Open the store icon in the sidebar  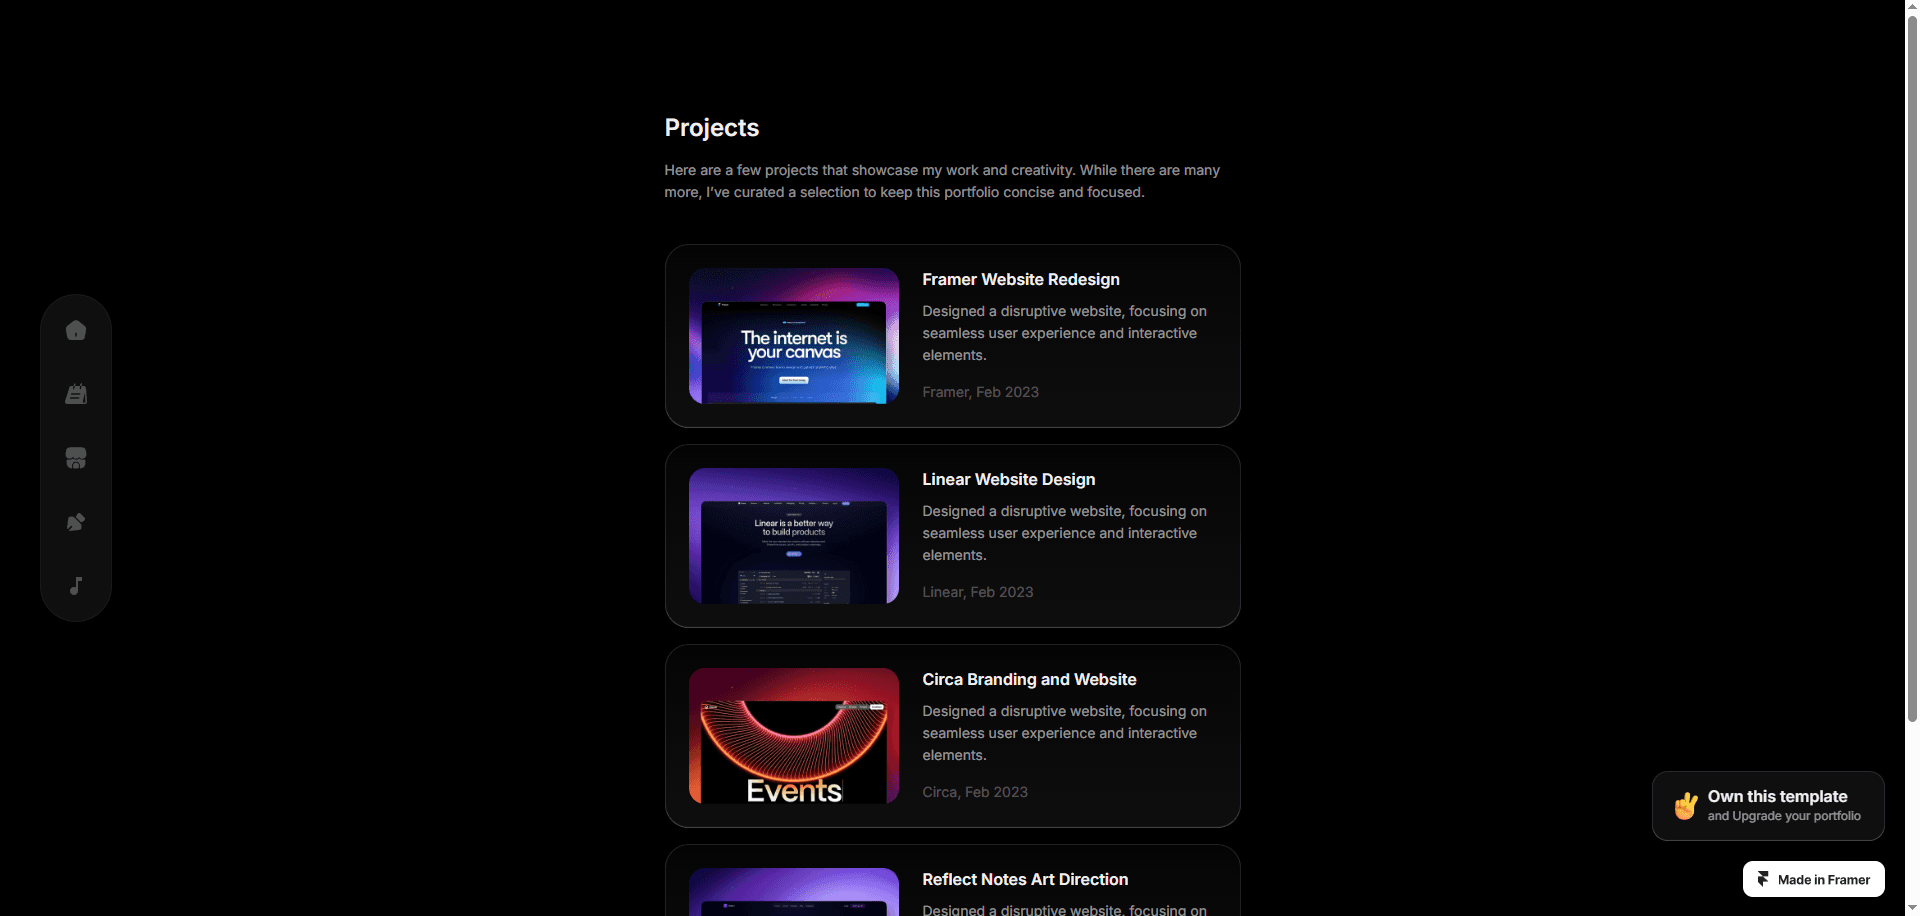pyautogui.click(x=76, y=458)
